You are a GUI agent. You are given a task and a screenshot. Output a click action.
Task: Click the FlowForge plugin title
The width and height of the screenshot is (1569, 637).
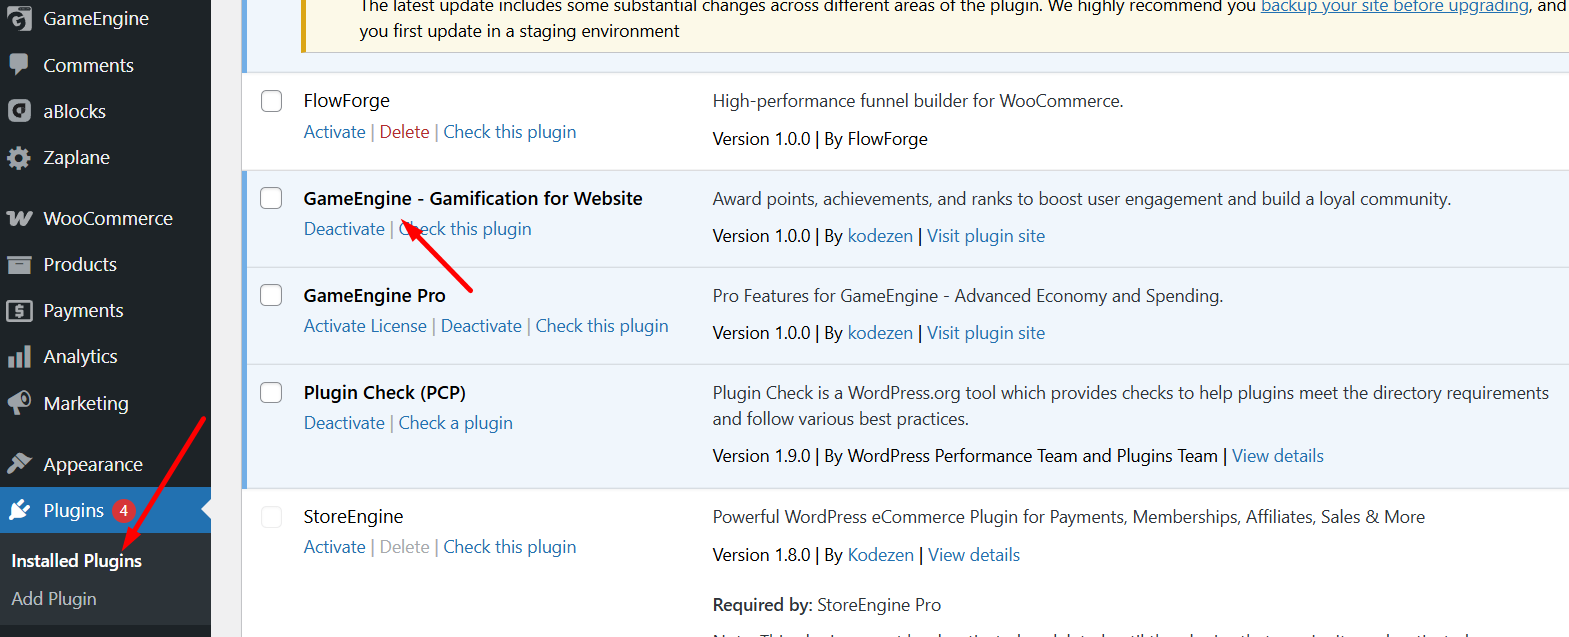[x=346, y=101]
